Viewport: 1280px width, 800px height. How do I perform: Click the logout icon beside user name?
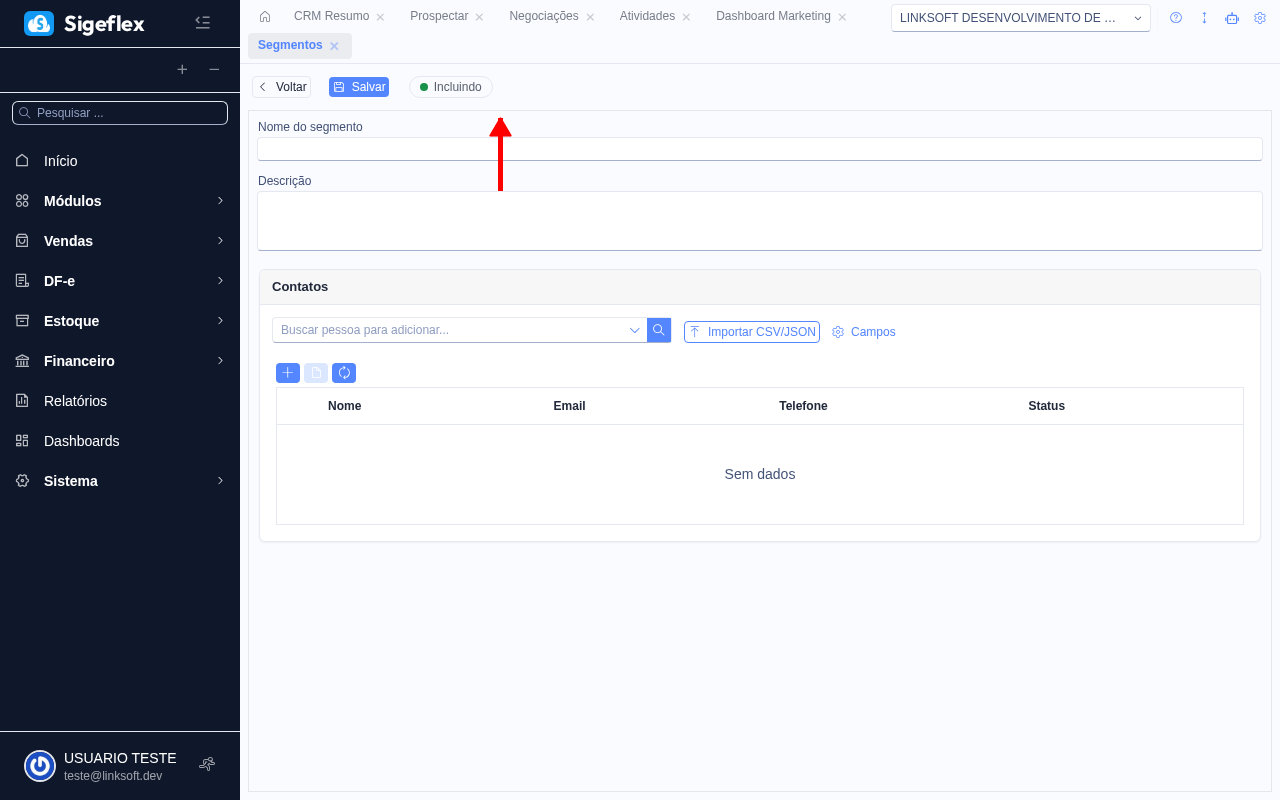click(207, 764)
